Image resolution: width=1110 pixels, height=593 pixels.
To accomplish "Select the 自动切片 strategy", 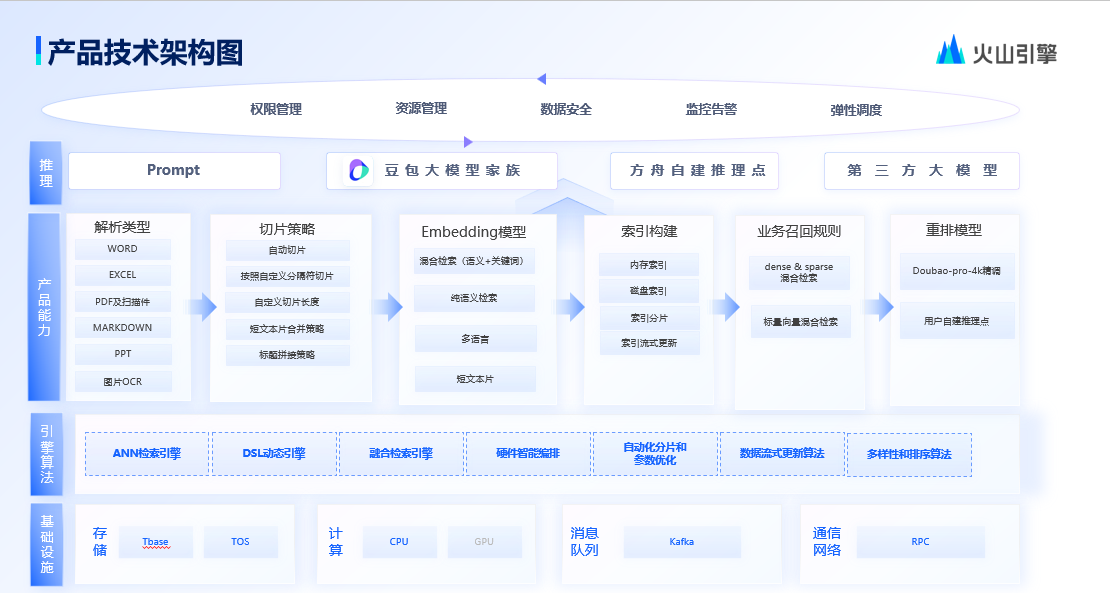I will [287, 251].
